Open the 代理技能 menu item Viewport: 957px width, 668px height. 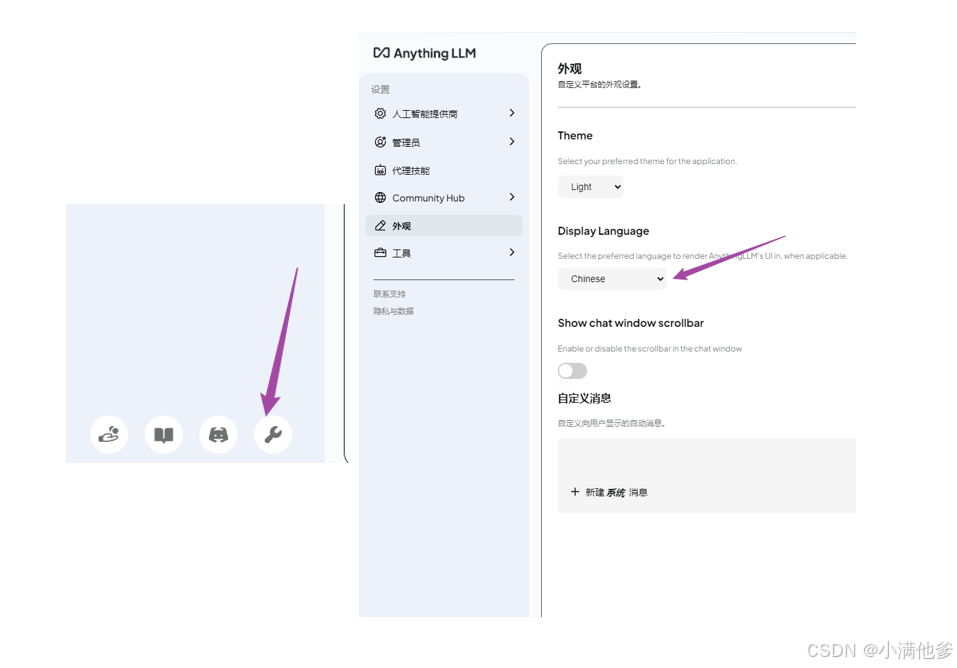click(x=444, y=170)
